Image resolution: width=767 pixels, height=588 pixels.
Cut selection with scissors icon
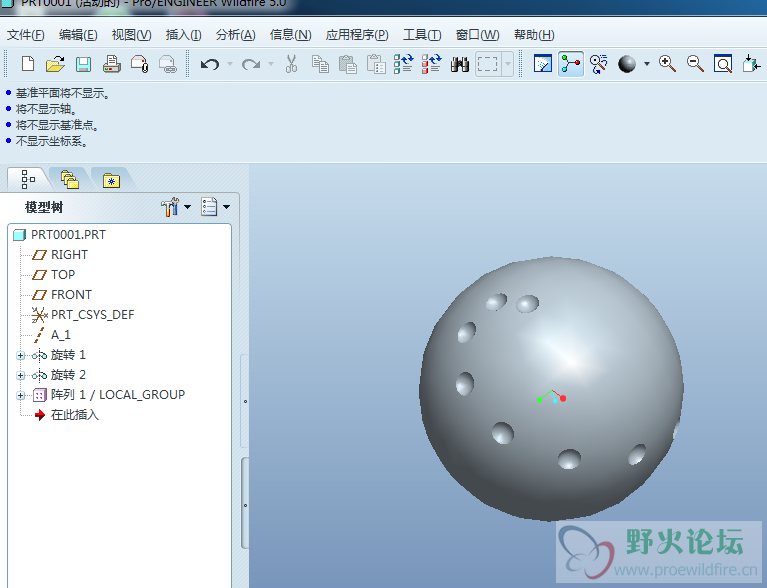tap(292, 64)
